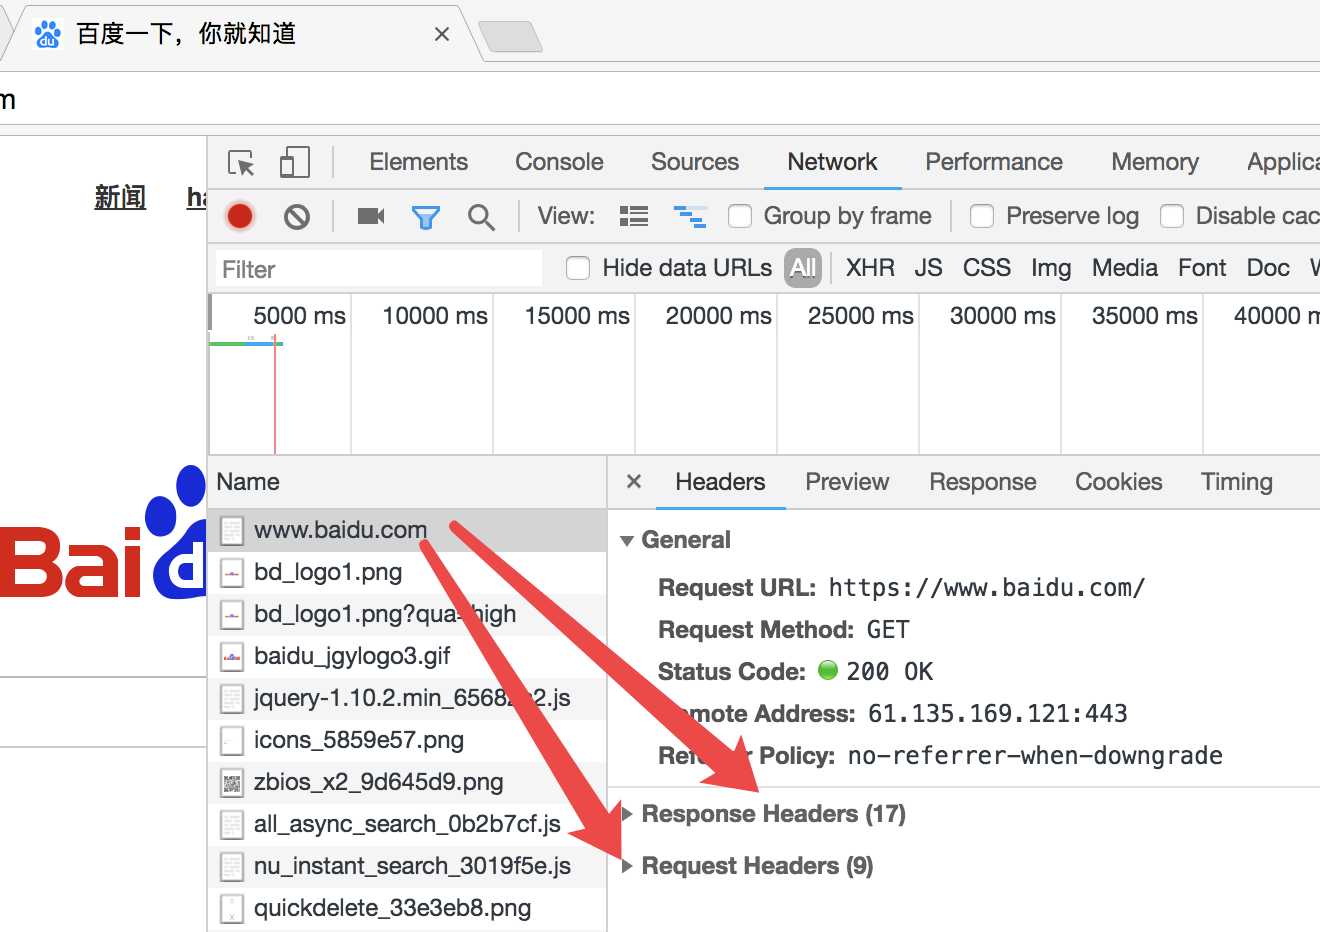Click the www.baidu.com document icon
Image resolution: width=1320 pixels, height=932 pixels.
click(232, 530)
